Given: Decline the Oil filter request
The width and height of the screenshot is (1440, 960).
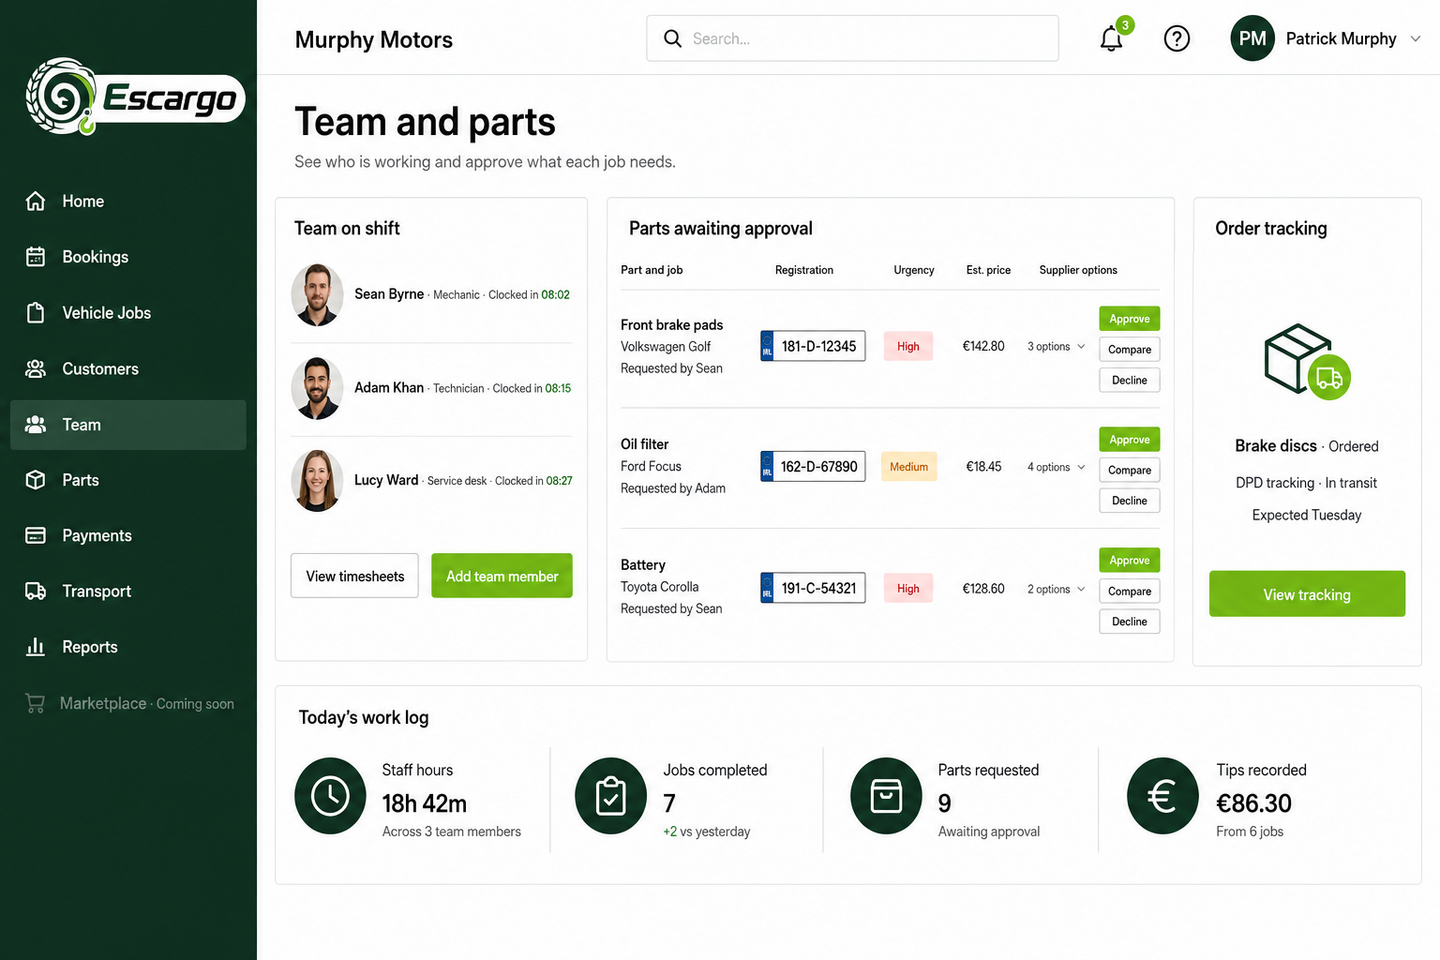Looking at the screenshot, I should pyautogui.click(x=1129, y=501).
